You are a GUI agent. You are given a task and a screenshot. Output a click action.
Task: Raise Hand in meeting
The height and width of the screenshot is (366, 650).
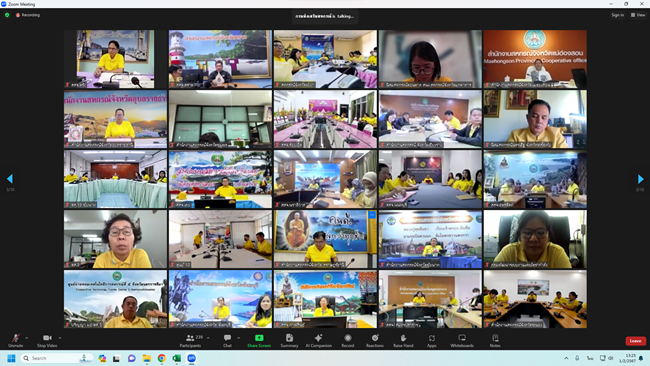coord(403,340)
